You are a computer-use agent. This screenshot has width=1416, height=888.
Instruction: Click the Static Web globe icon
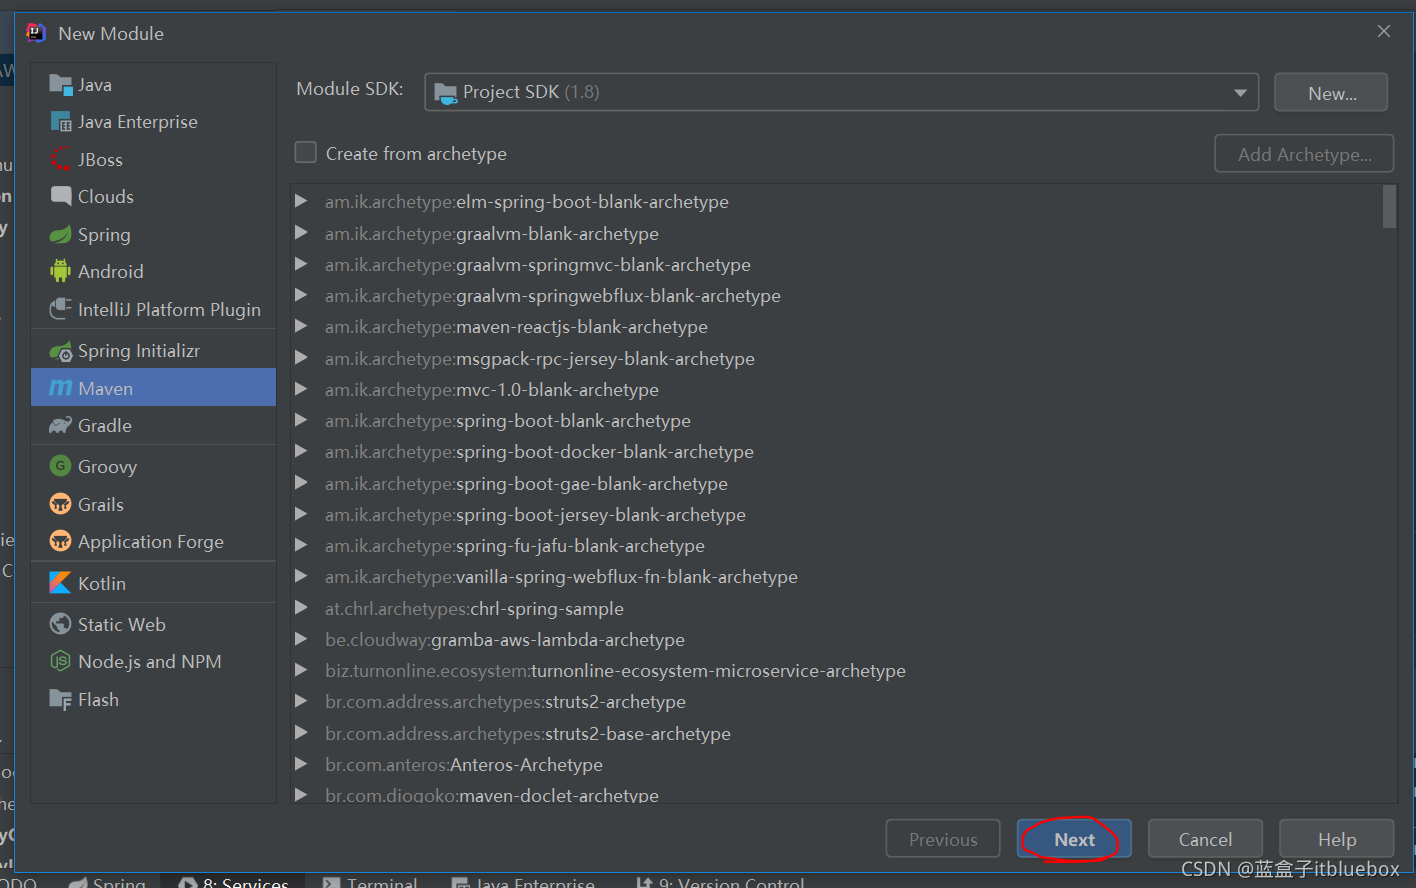pyautogui.click(x=61, y=624)
